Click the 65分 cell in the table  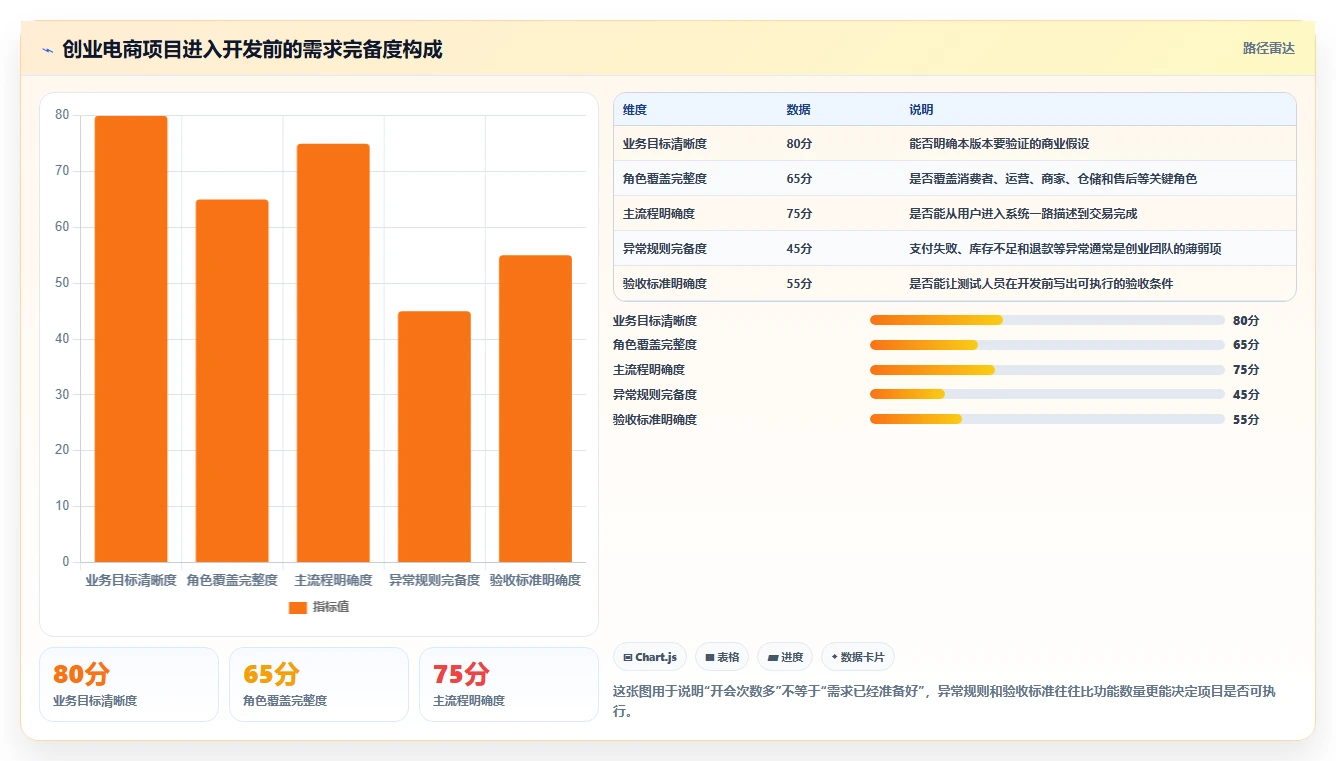tap(799, 179)
